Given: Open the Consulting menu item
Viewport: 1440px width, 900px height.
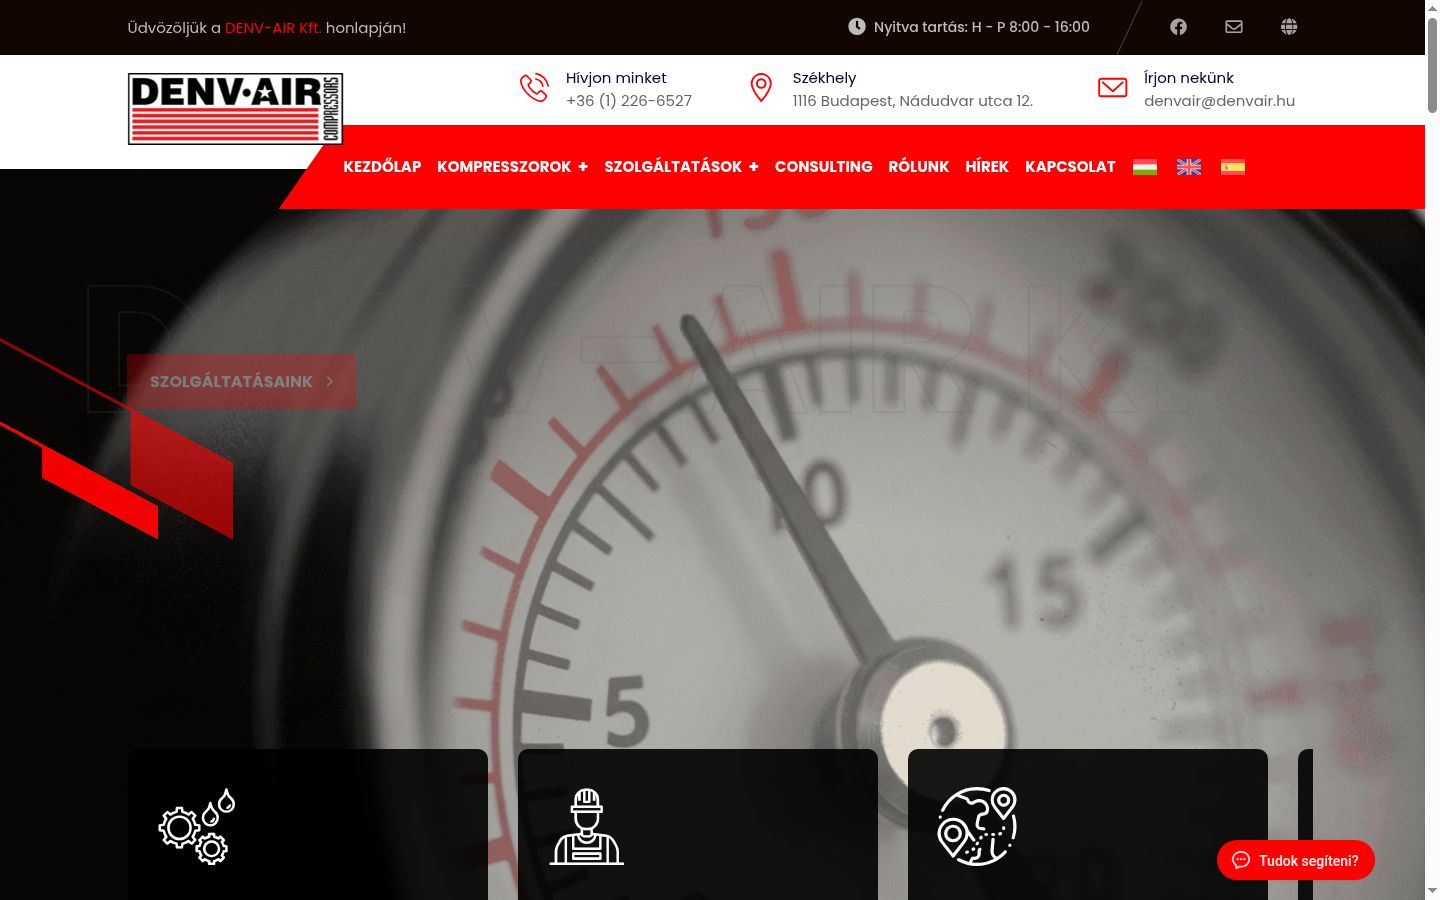Looking at the screenshot, I should pos(824,167).
